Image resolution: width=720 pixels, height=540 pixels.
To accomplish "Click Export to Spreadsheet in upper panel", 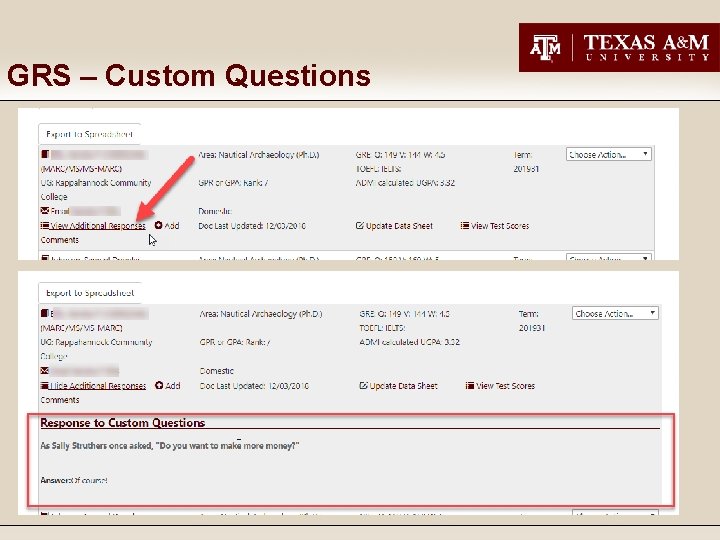I will click(90, 134).
